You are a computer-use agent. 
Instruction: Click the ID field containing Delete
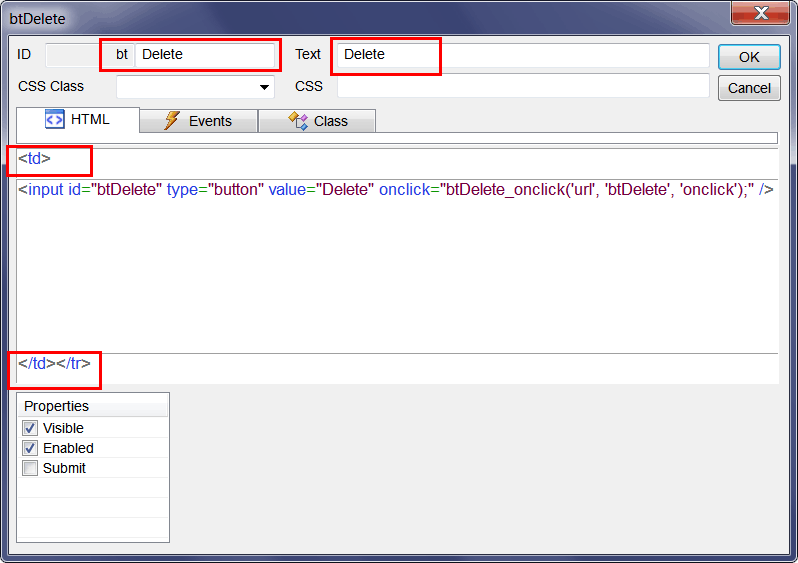tap(205, 54)
